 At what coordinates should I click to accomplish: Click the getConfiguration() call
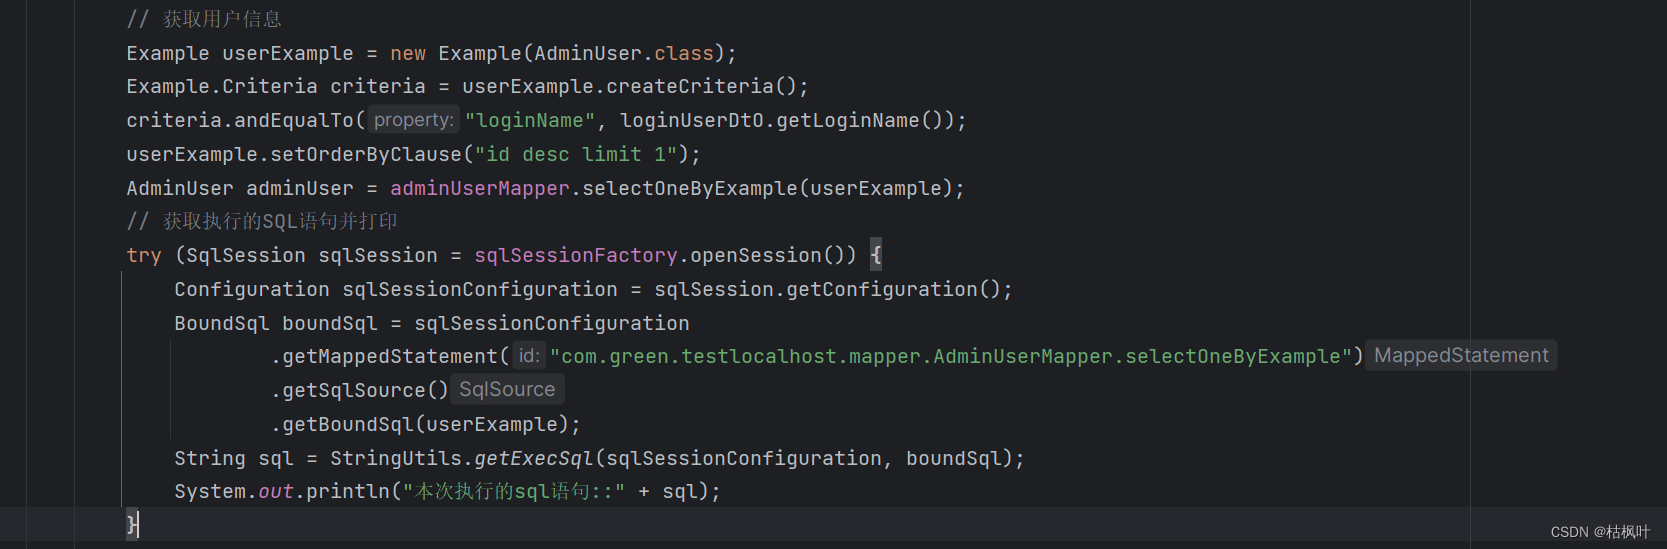tap(893, 290)
